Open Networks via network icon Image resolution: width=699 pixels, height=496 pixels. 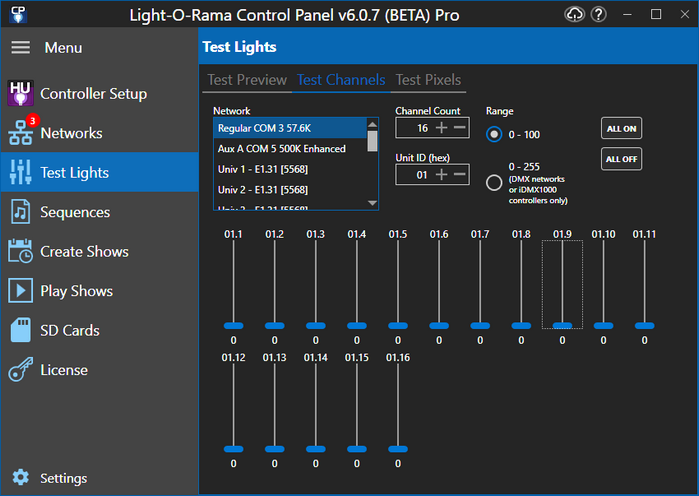[20, 133]
